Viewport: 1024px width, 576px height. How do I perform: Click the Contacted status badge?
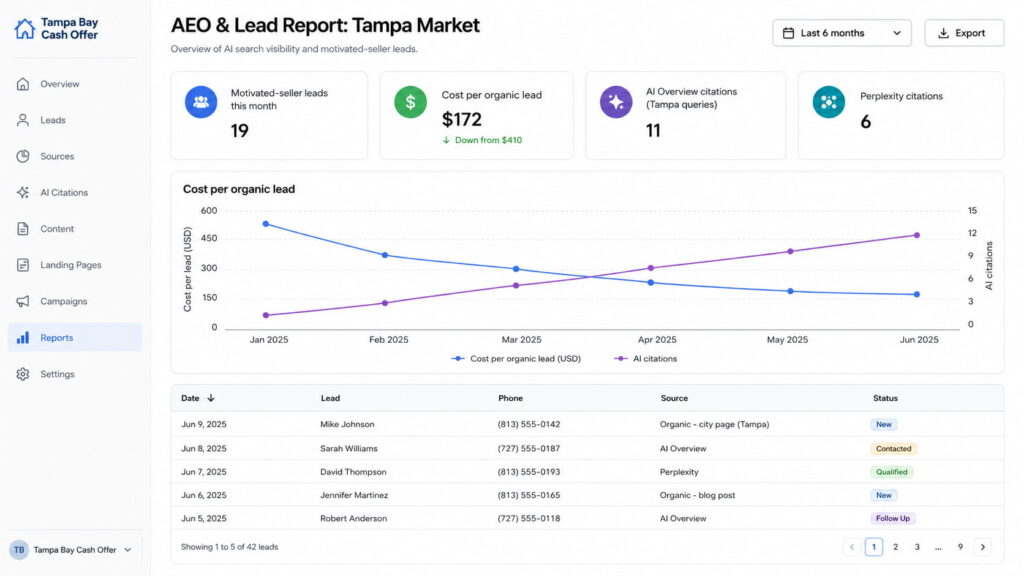893,449
